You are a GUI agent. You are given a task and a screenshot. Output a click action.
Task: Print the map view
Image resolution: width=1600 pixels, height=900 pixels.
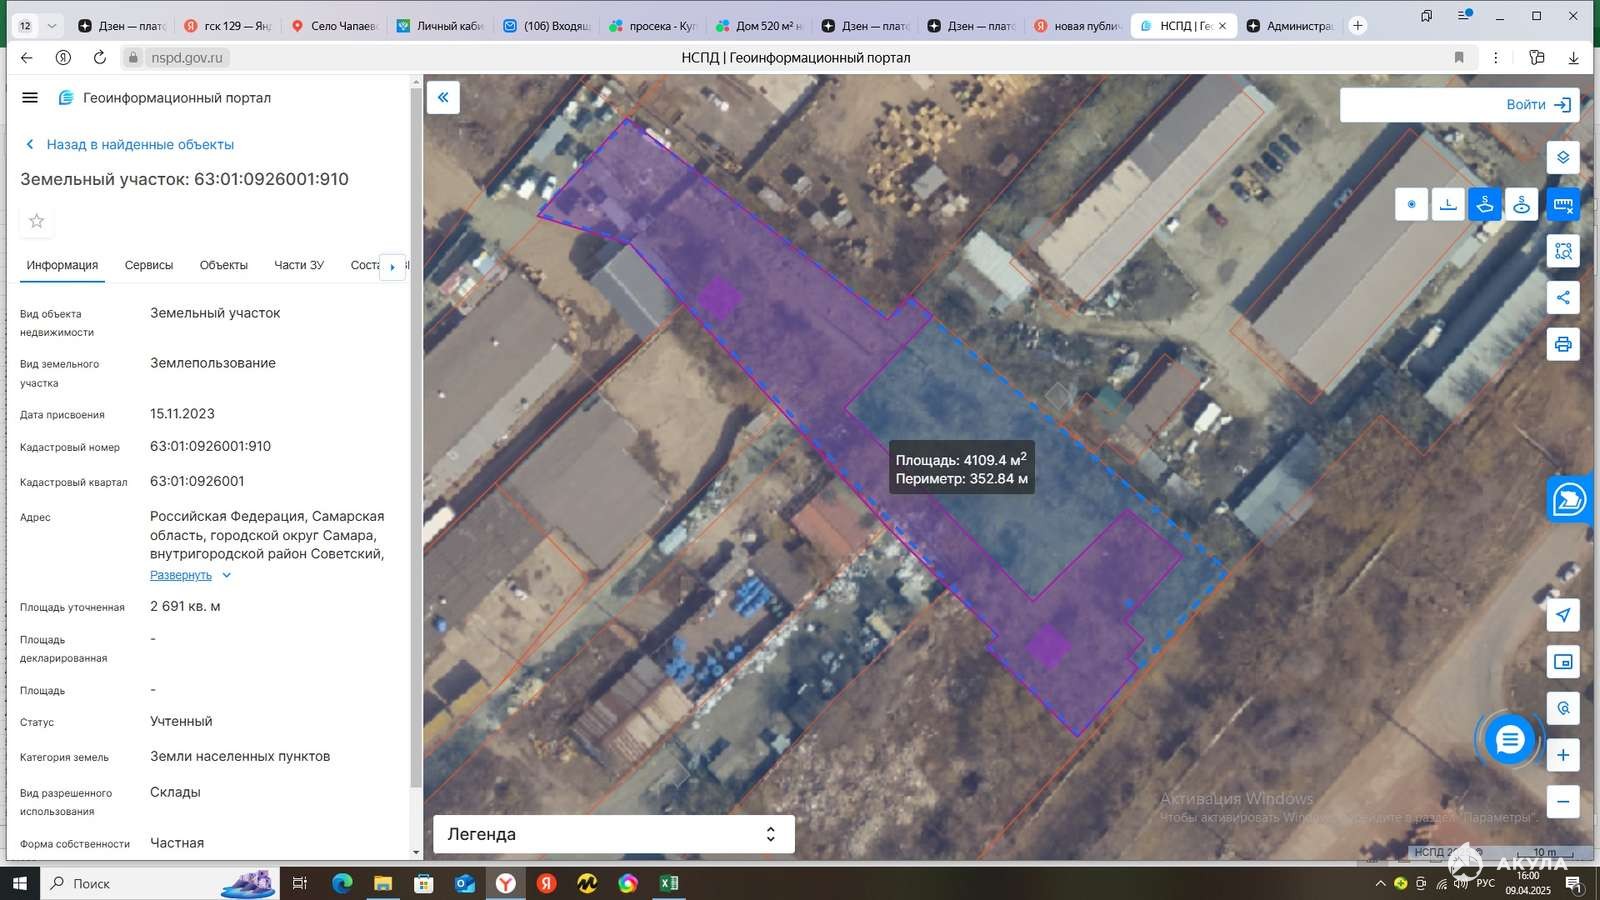pos(1563,345)
